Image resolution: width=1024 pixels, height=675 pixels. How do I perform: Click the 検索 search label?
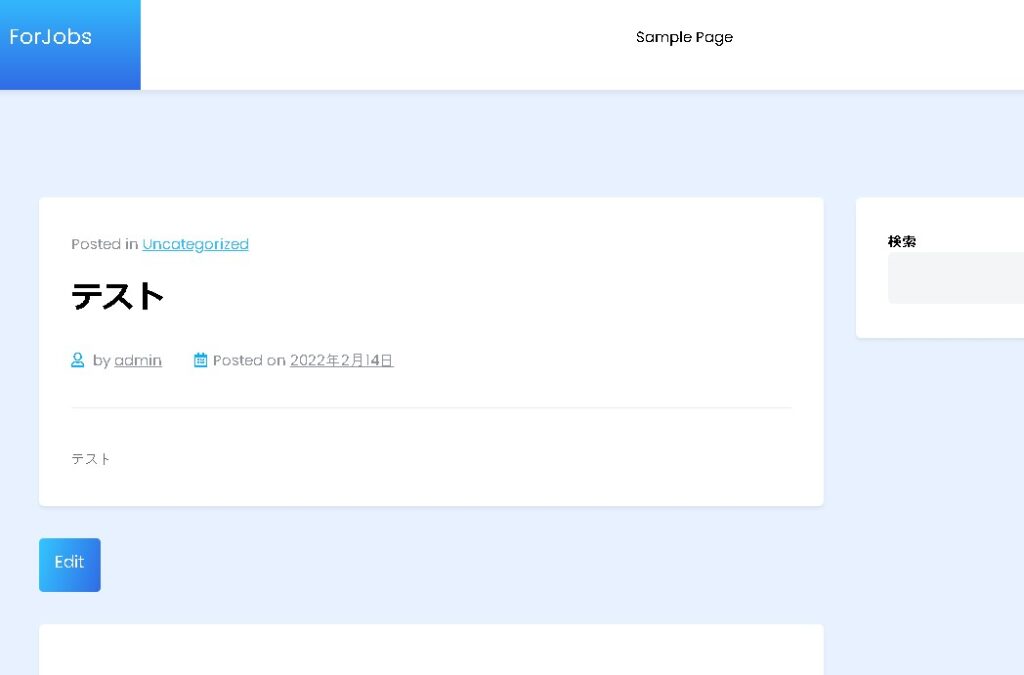click(902, 241)
